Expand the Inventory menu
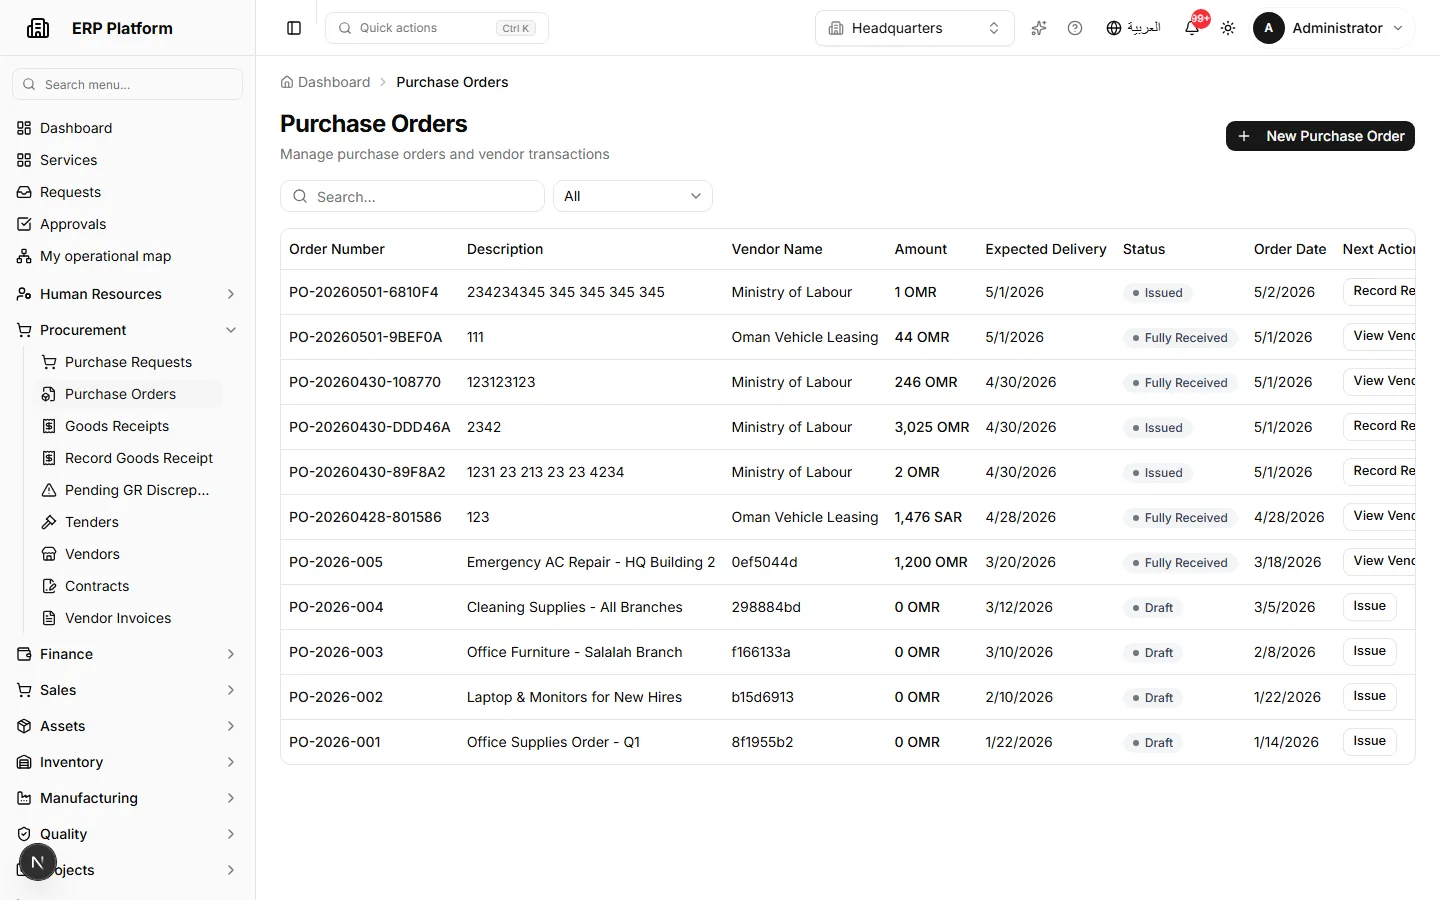 pyautogui.click(x=128, y=762)
